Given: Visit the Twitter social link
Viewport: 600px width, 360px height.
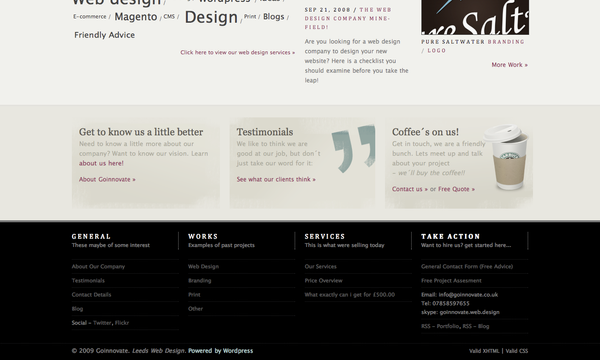Looking at the screenshot, I should pos(102,323).
